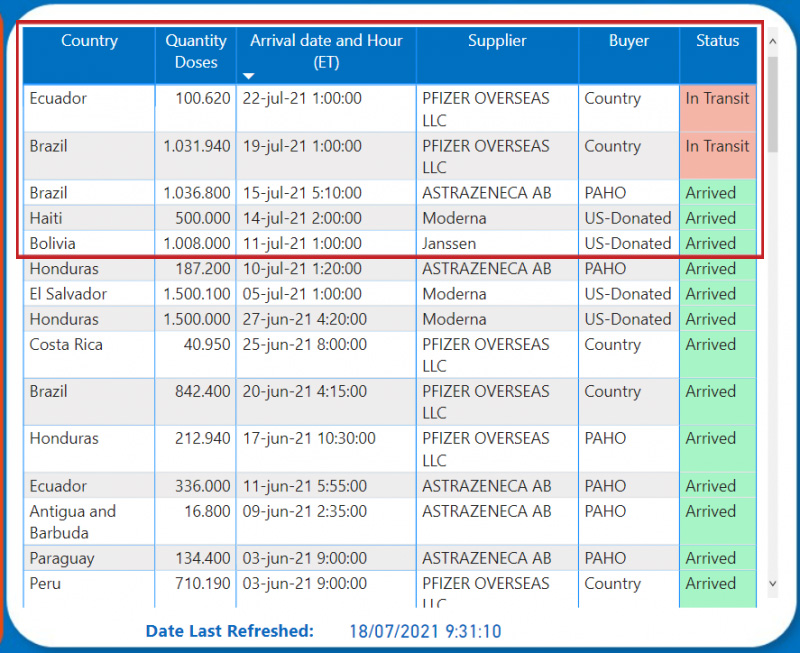The image size is (800, 653).
Task: Click the 1.031.940 quantity doses cell
Action: coord(197,146)
